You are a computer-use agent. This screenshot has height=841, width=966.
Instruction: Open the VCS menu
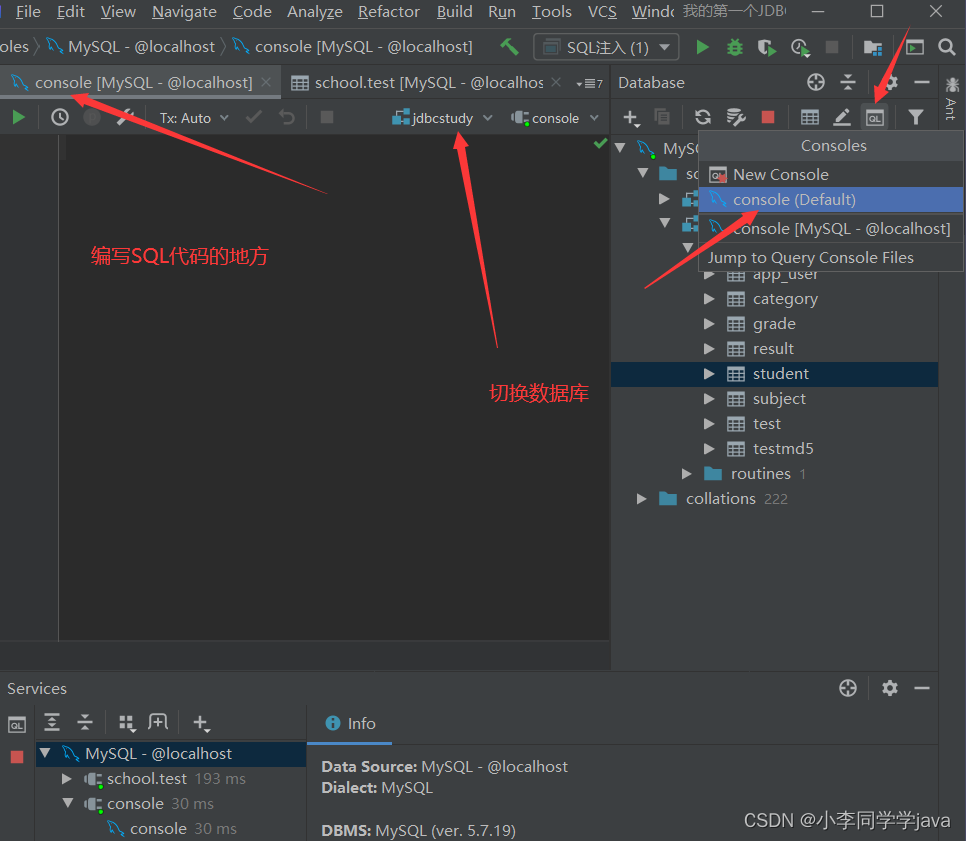[x=602, y=12]
